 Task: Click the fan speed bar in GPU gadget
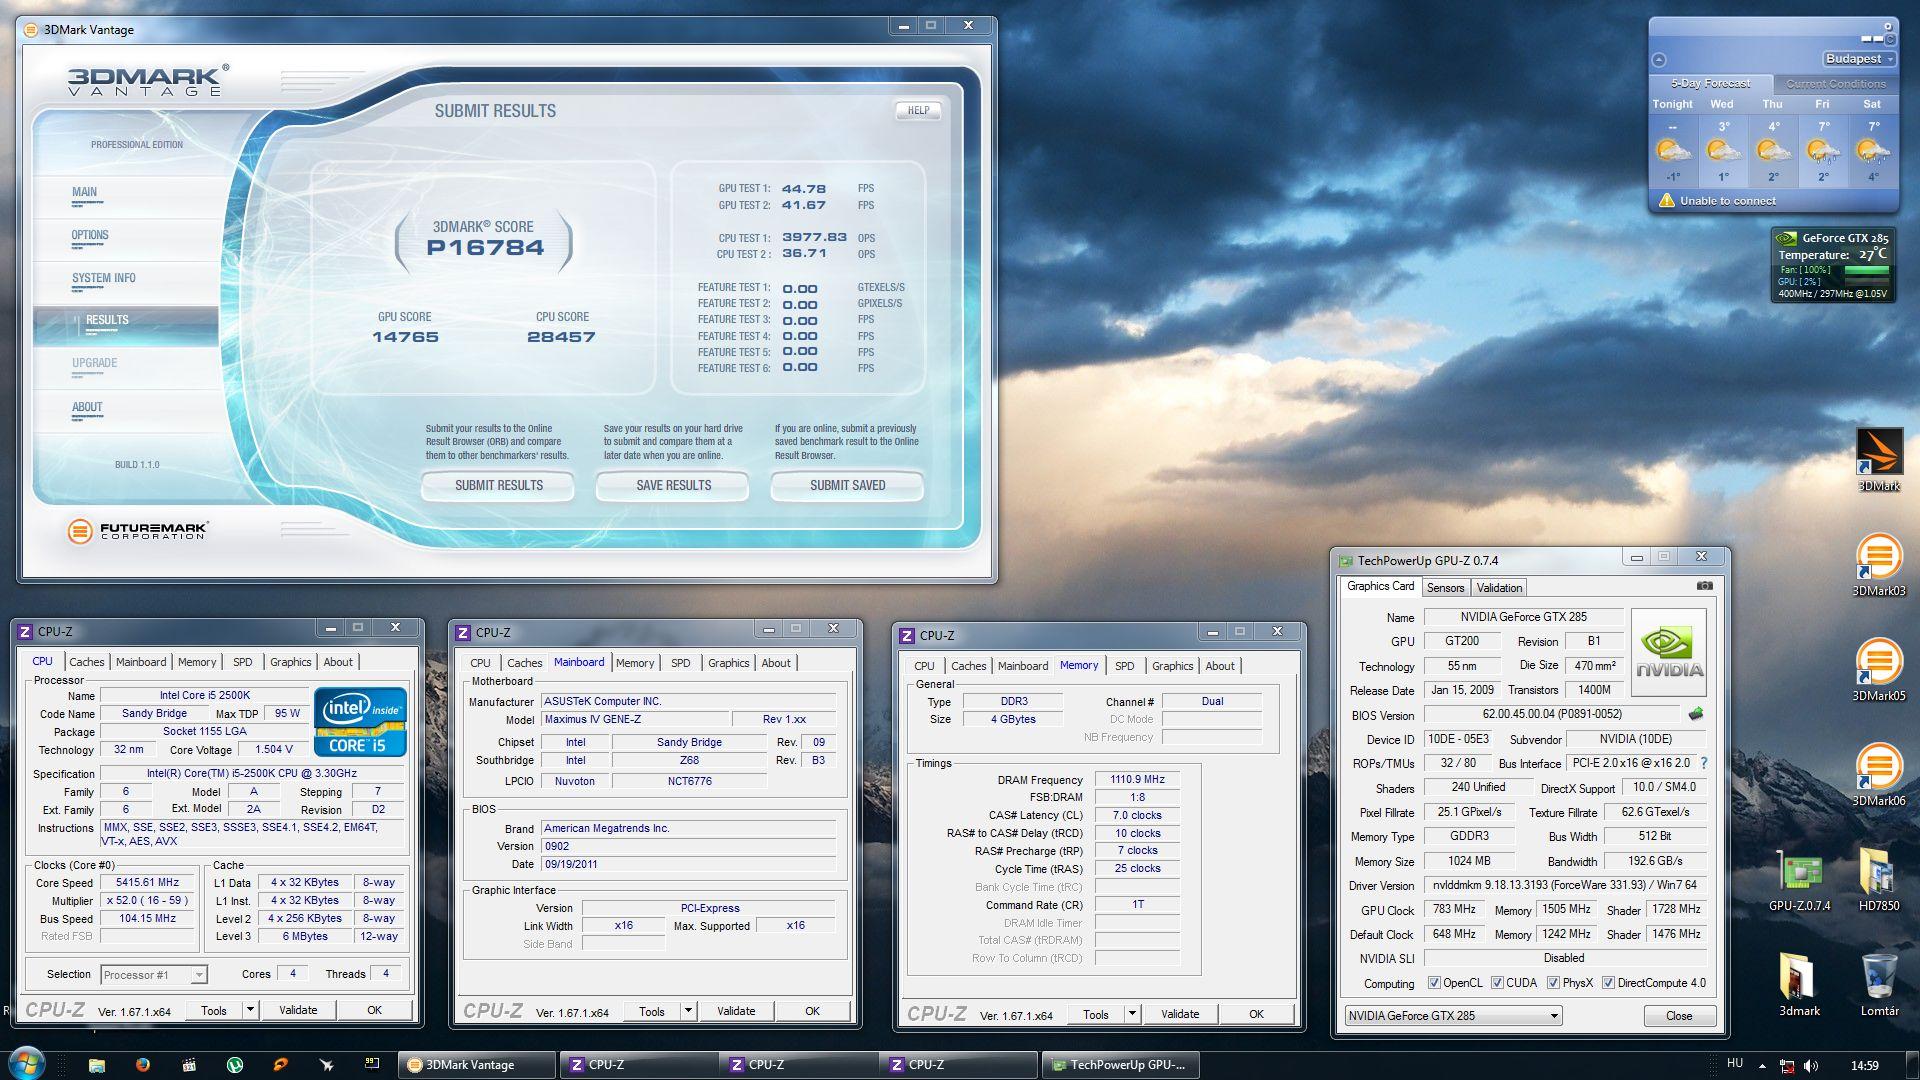click(x=1866, y=270)
